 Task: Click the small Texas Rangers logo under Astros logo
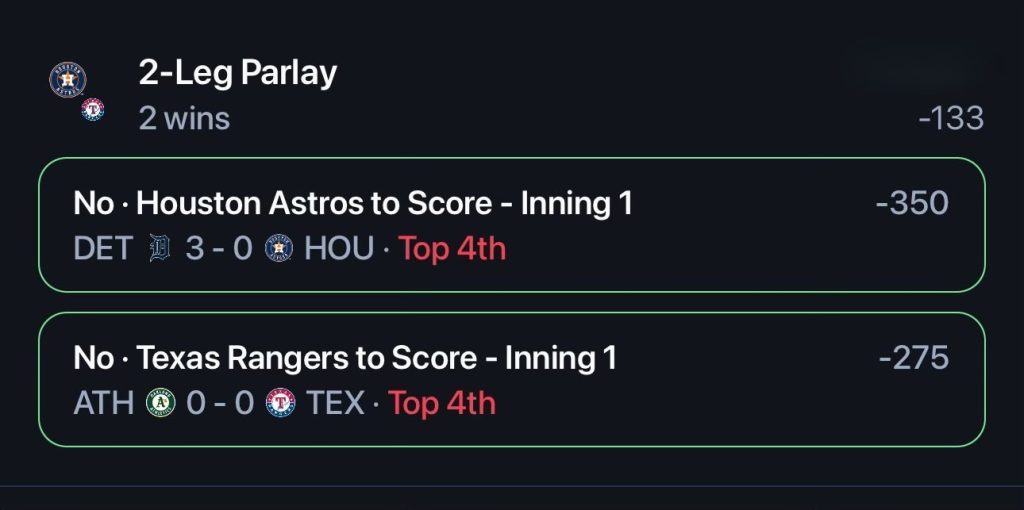pyautogui.click(x=93, y=109)
